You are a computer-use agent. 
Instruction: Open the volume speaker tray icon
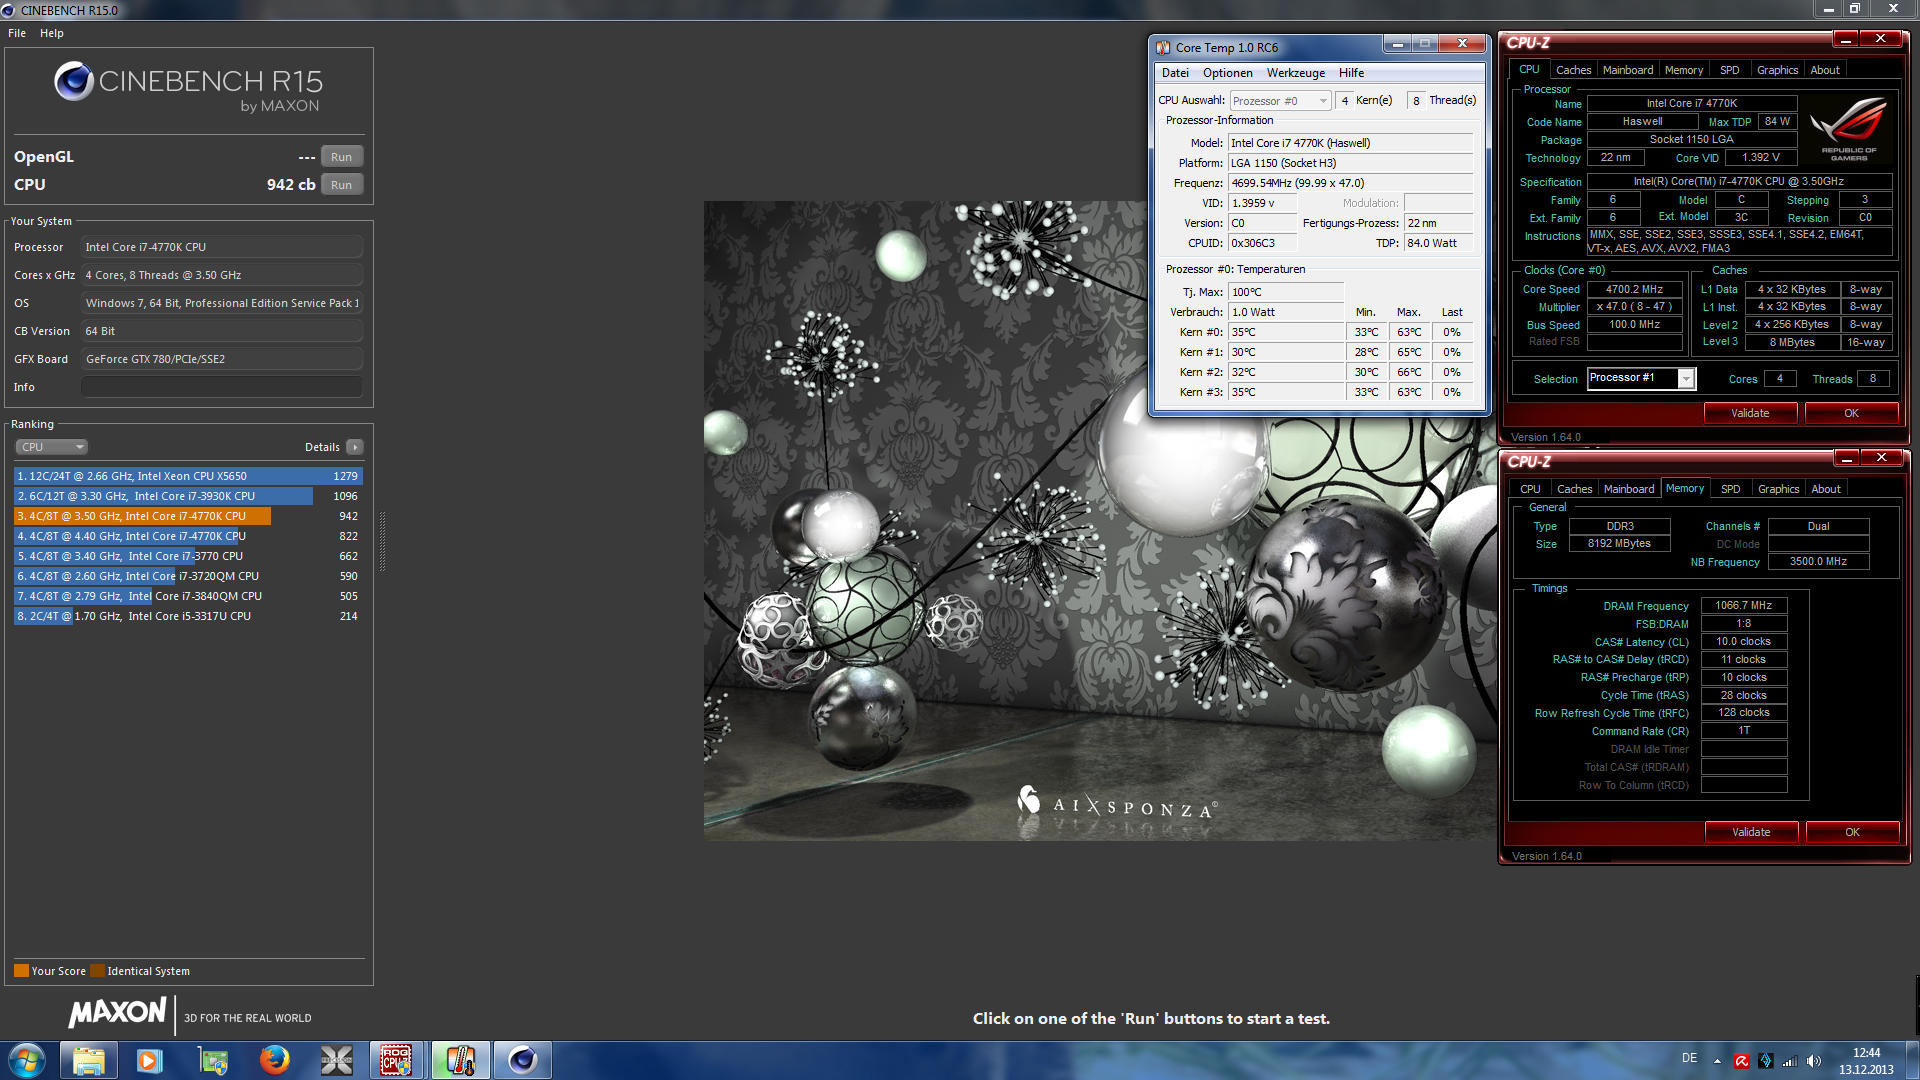(1814, 1061)
